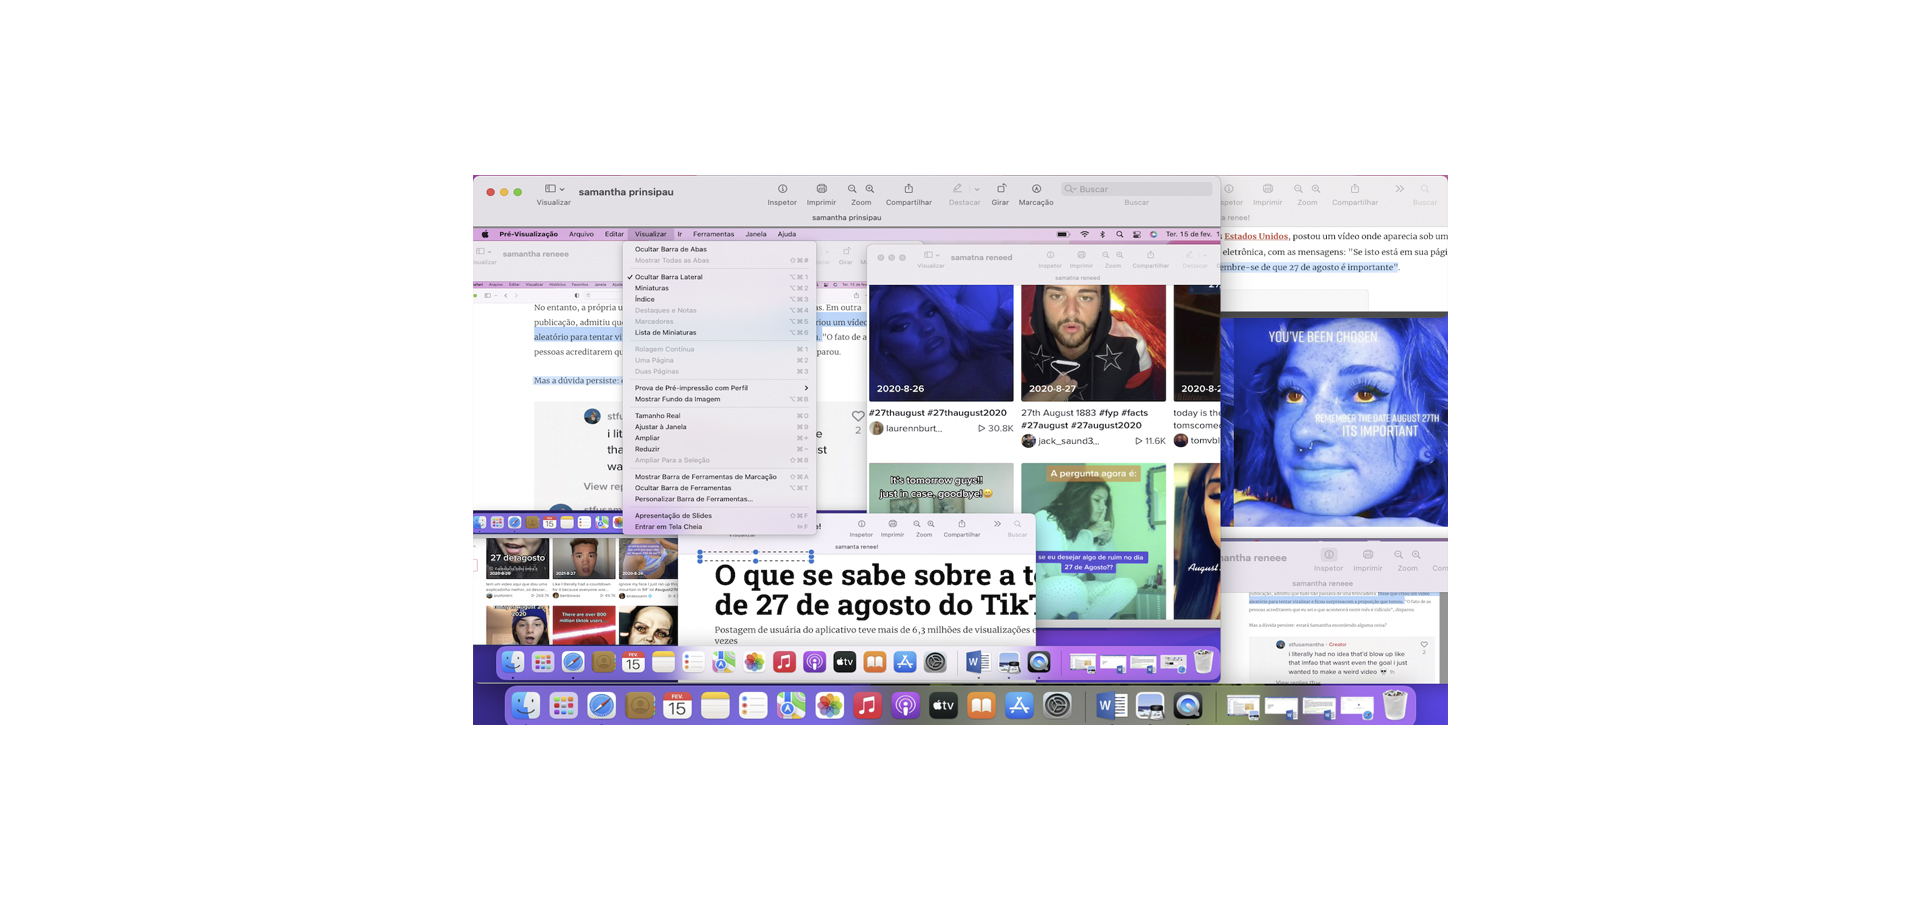
Task: Click the Wi-Fi status icon in menu bar
Action: point(1085,234)
